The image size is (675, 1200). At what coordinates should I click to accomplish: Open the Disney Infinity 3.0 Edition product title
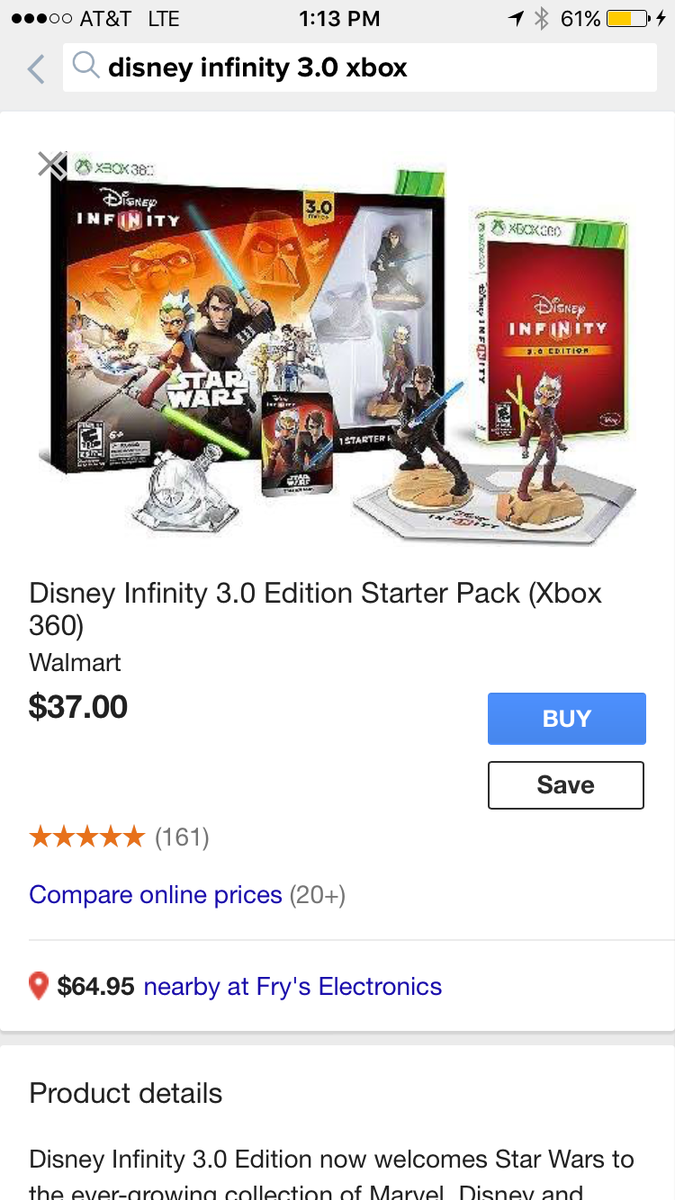tap(315, 608)
